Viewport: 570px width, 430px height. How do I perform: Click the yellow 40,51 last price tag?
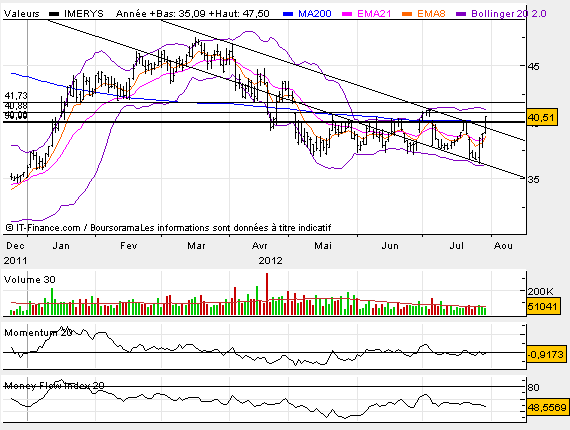[x=541, y=117]
